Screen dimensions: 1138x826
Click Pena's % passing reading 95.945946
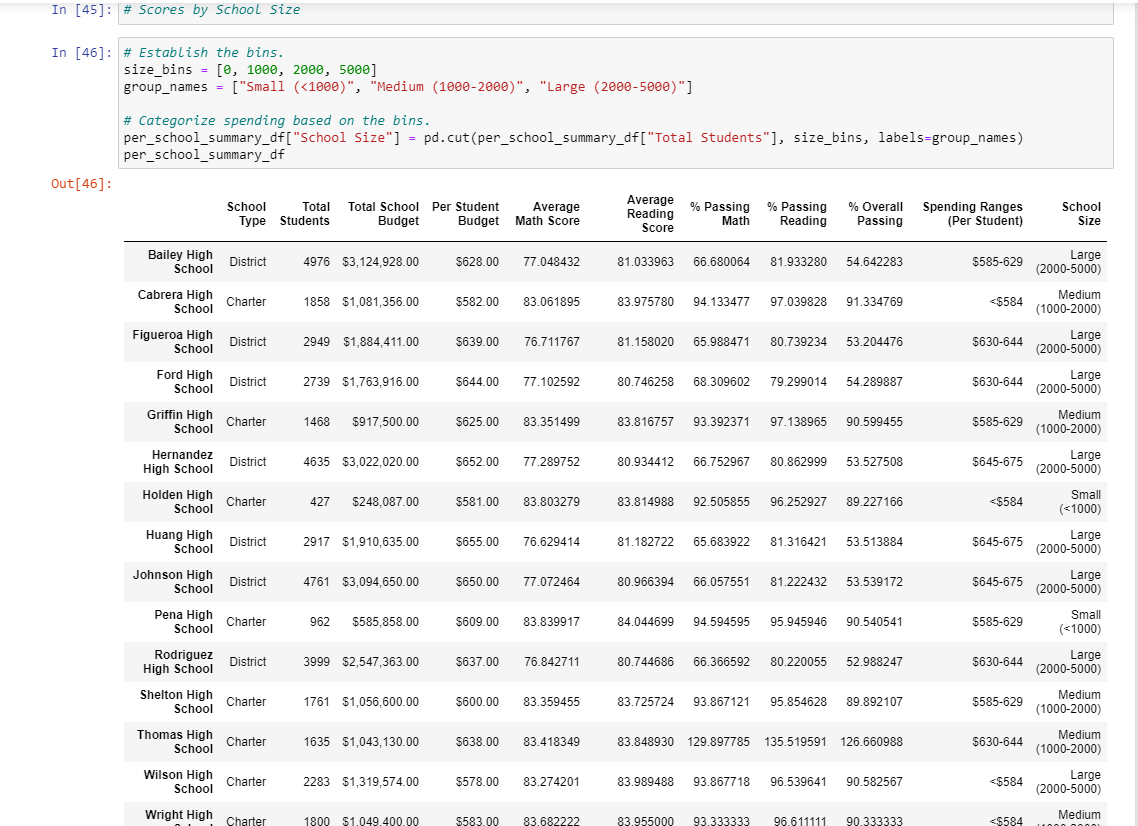point(798,622)
